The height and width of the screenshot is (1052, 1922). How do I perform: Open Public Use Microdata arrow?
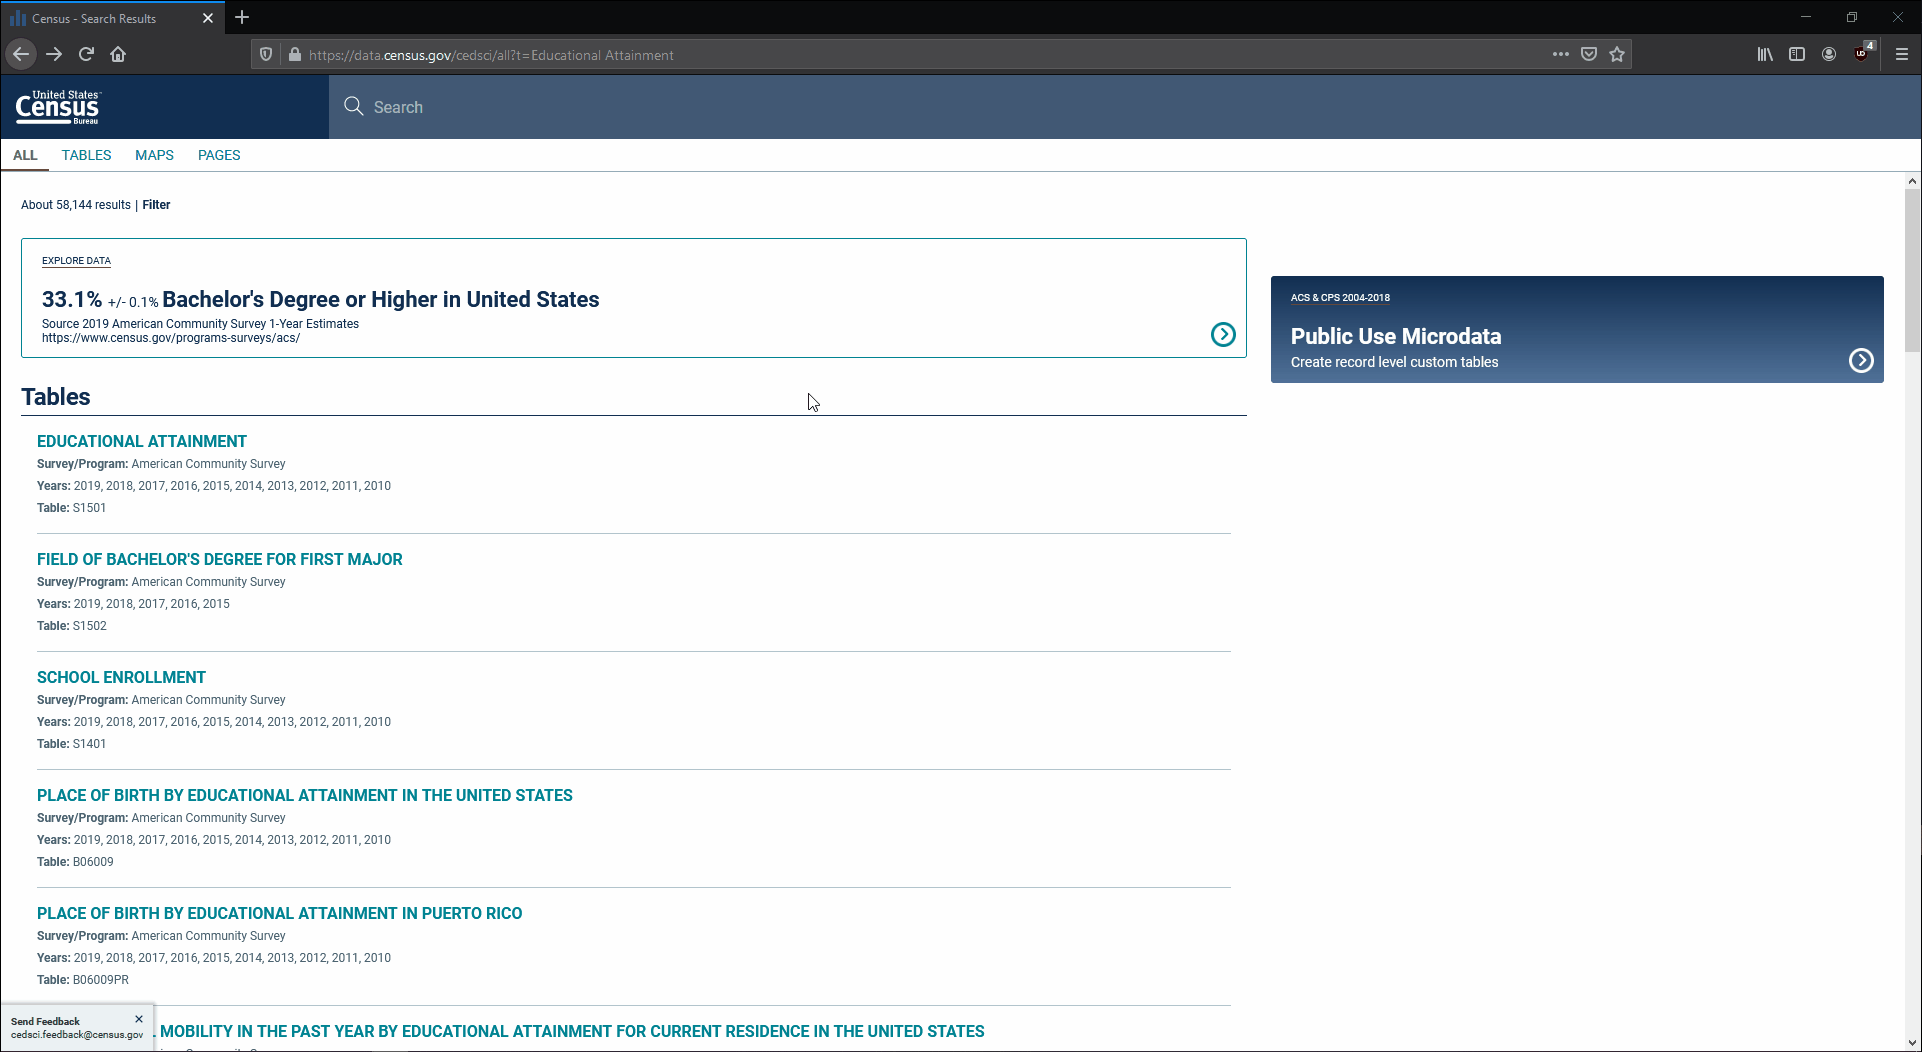pos(1861,360)
